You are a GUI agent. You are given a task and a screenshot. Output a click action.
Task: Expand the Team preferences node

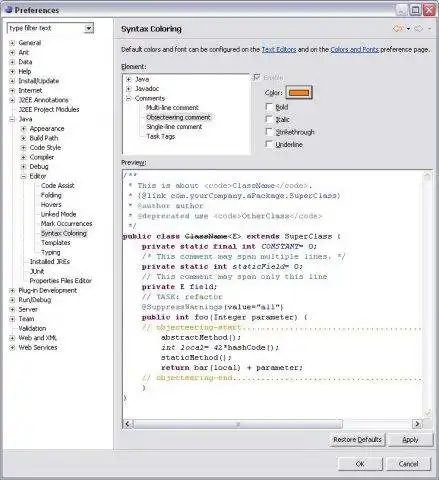click(12, 319)
